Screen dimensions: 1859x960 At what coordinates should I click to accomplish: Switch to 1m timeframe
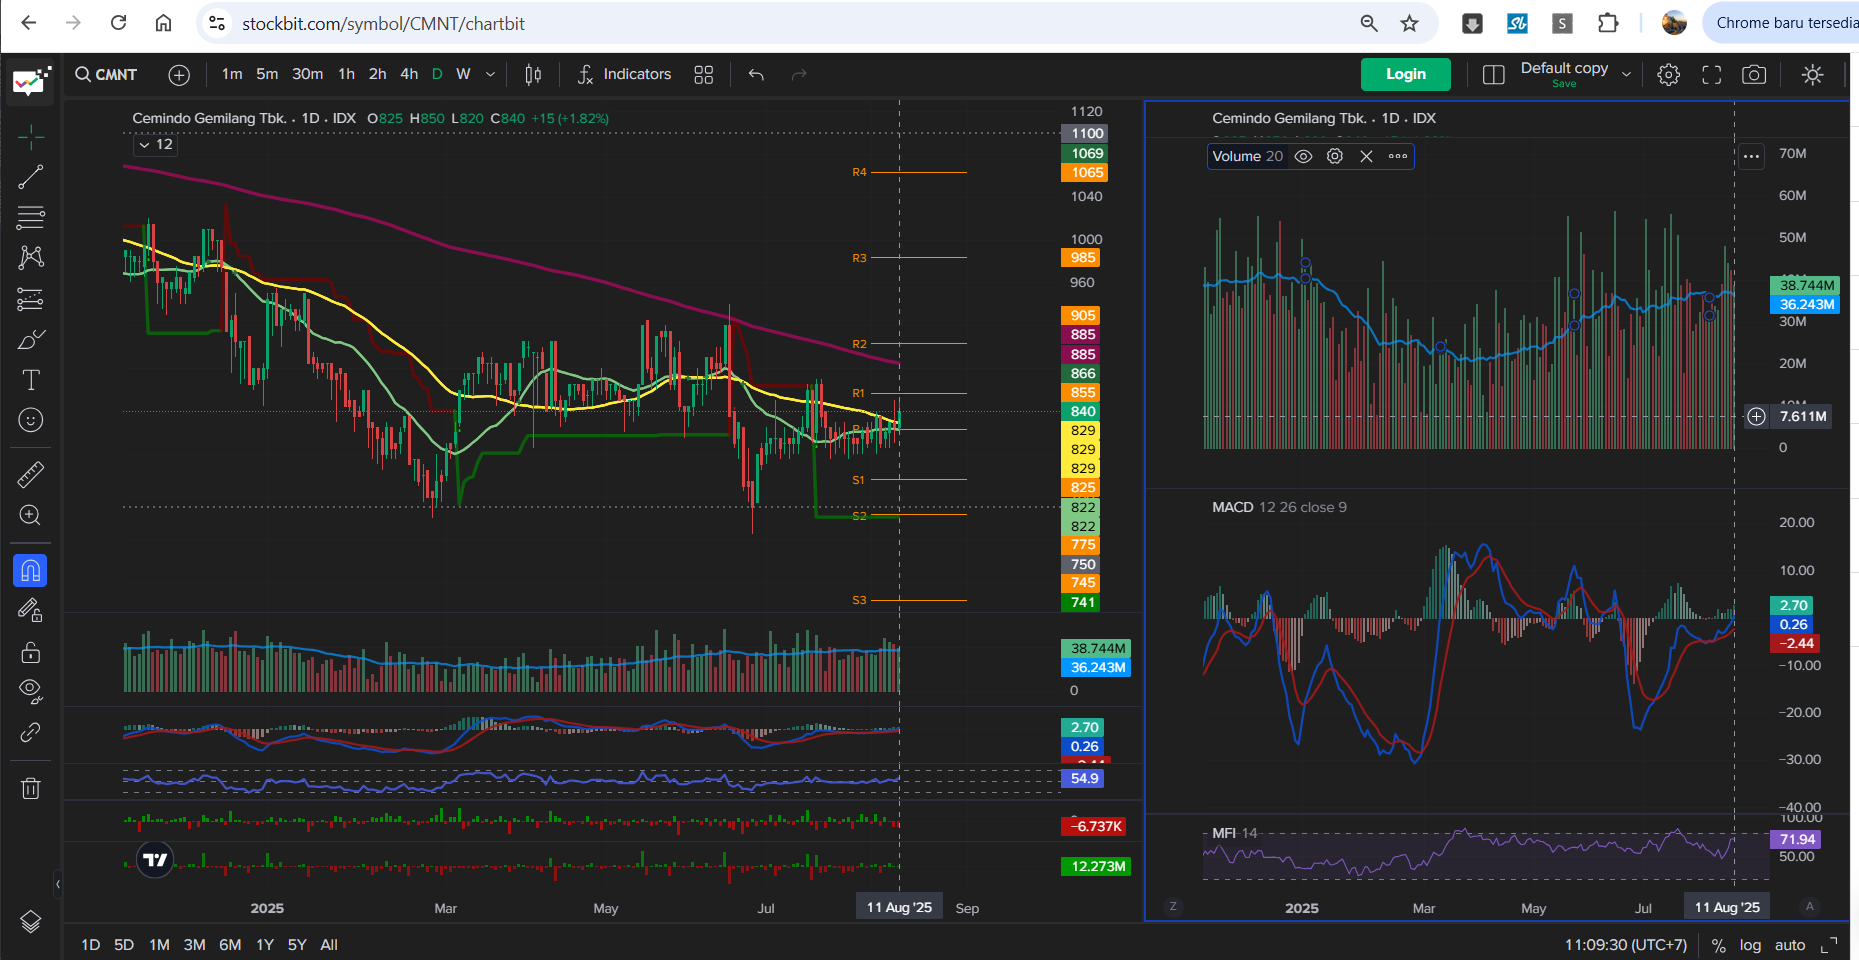click(232, 74)
